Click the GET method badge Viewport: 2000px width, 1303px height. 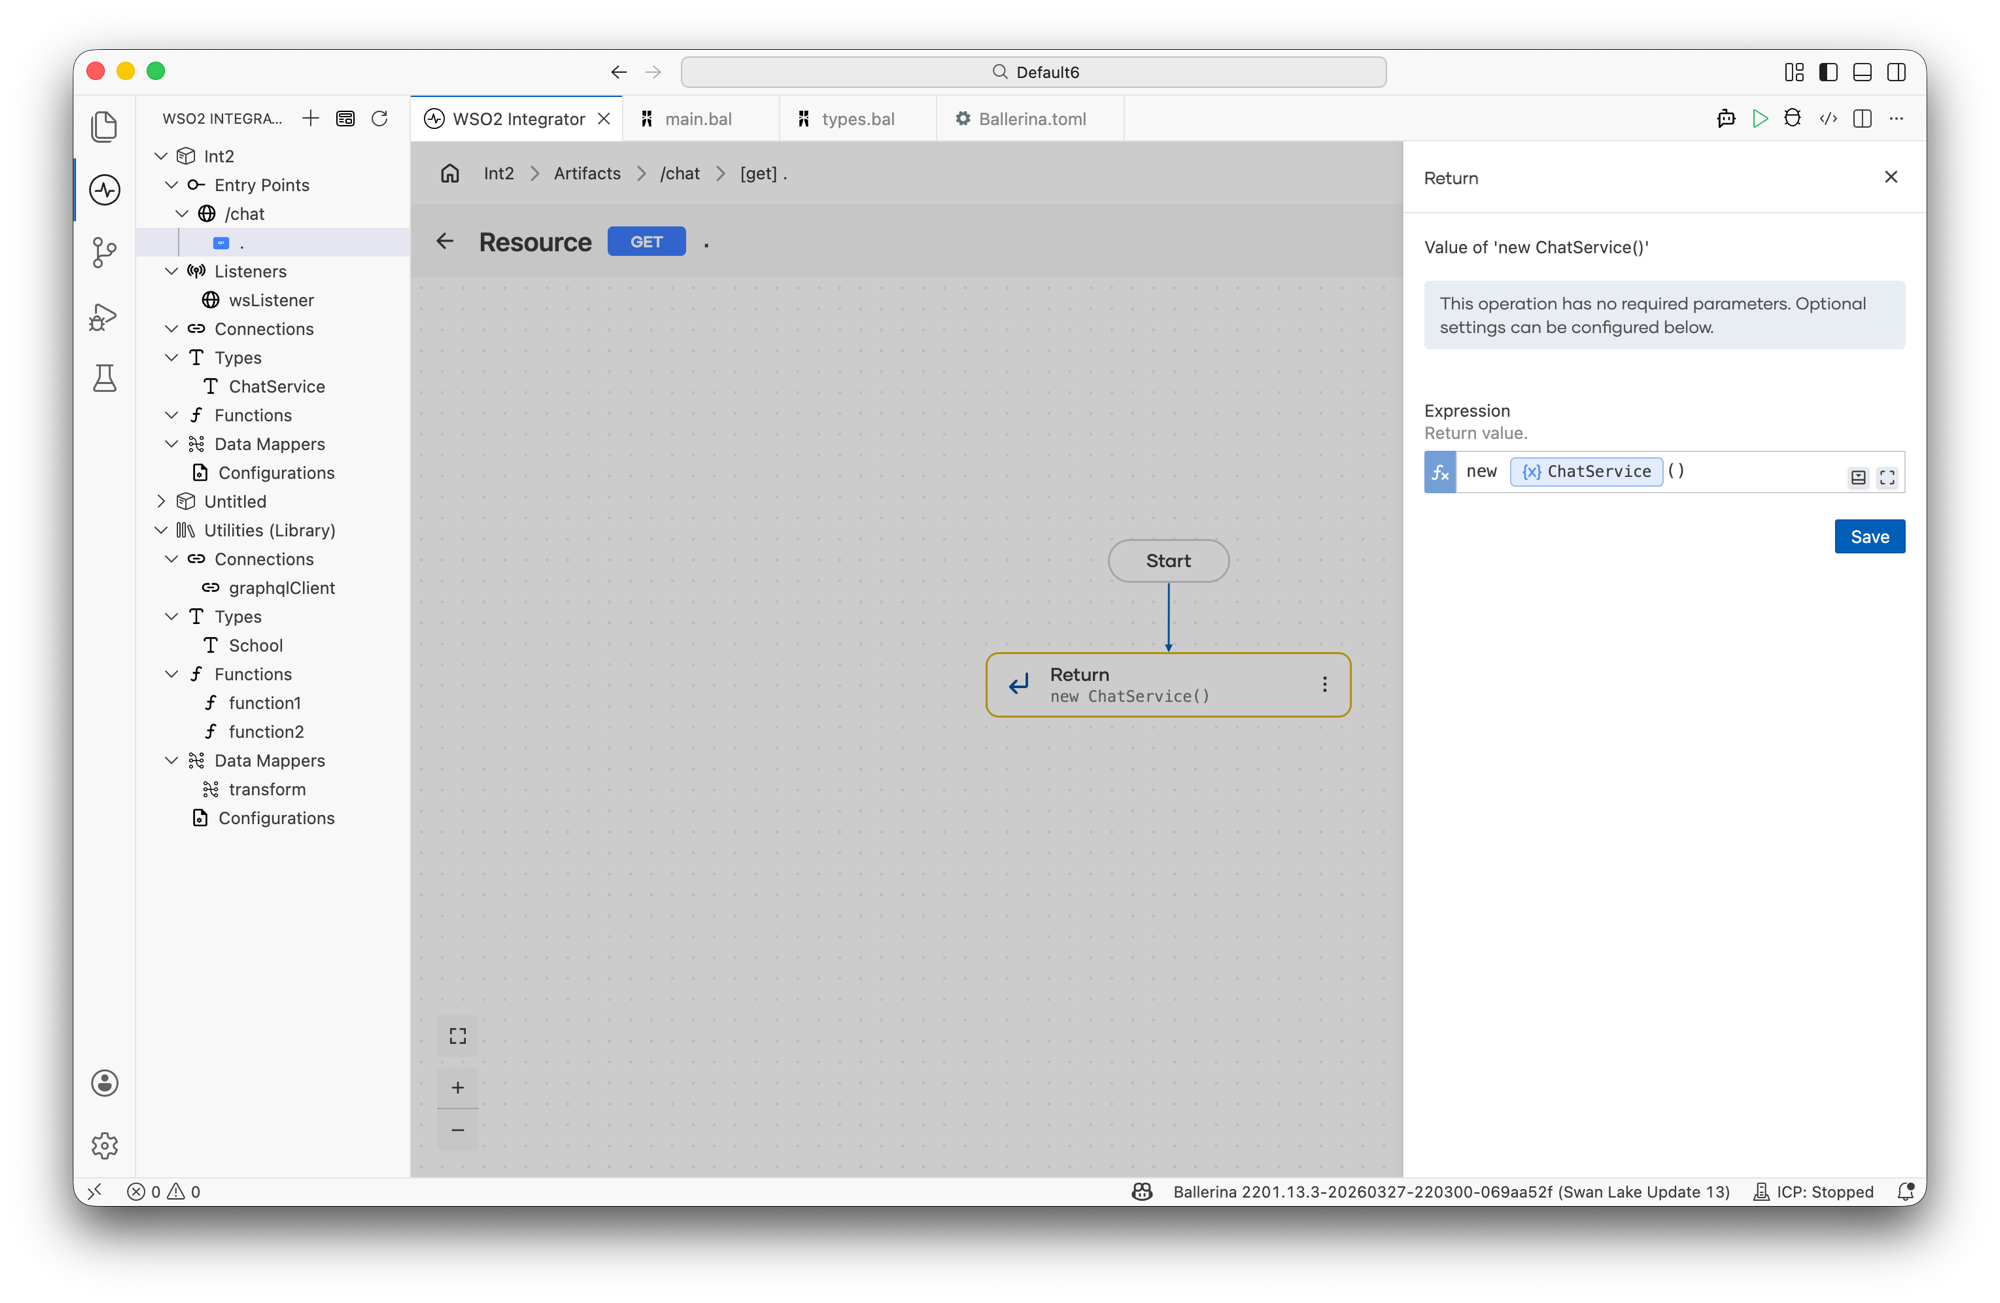[646, 242]
